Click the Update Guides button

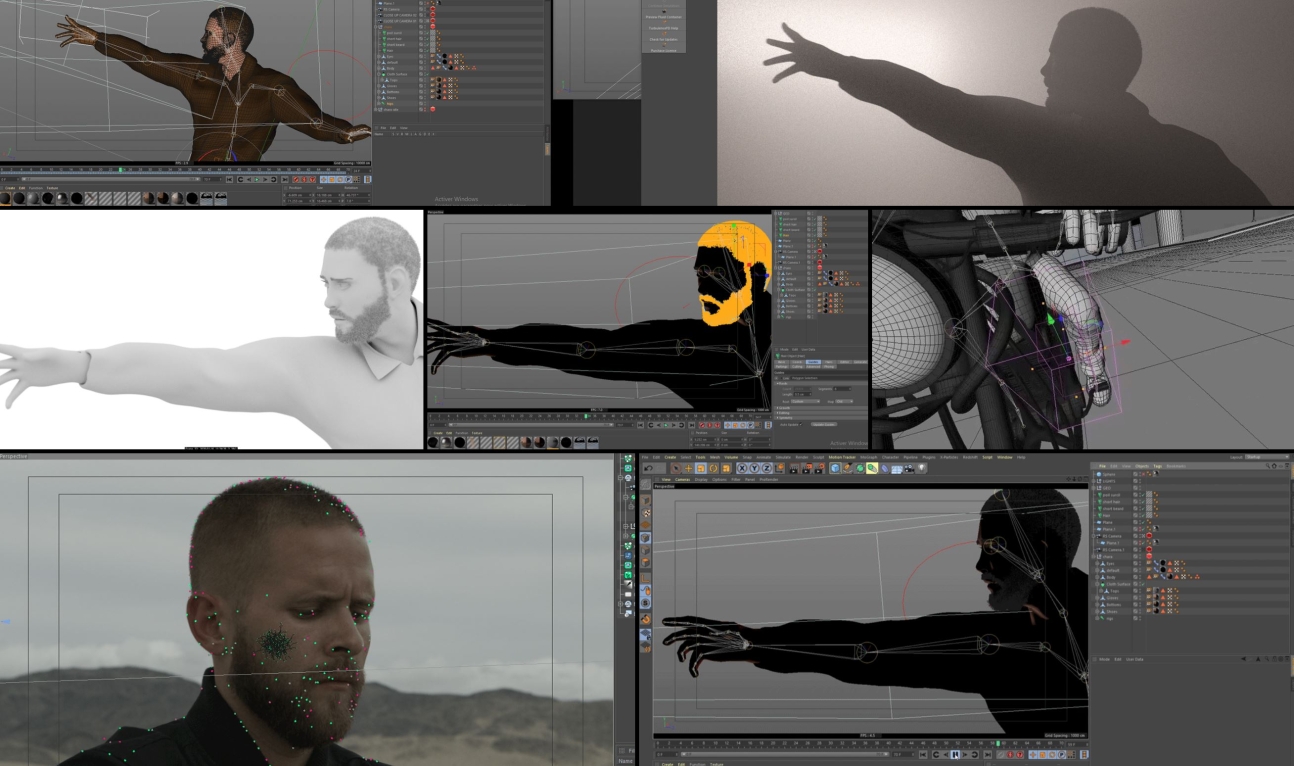(823, 424)
